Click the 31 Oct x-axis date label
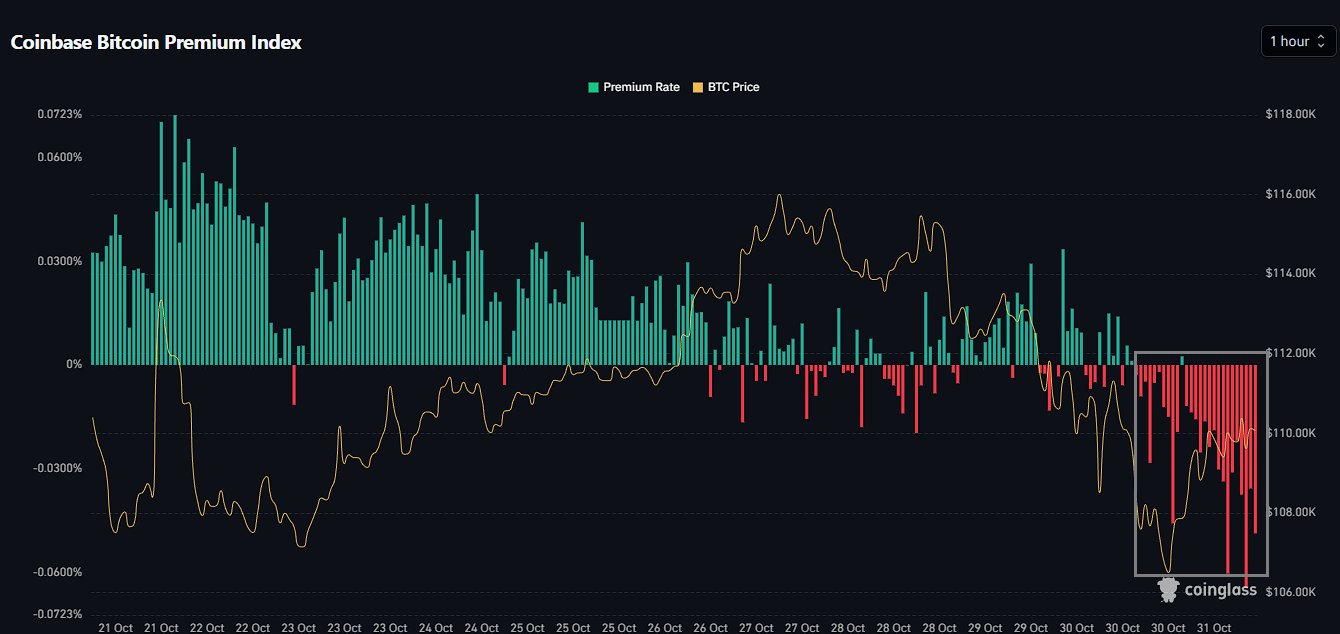This screenshot has height=634, width=1340. point(1214,627)
